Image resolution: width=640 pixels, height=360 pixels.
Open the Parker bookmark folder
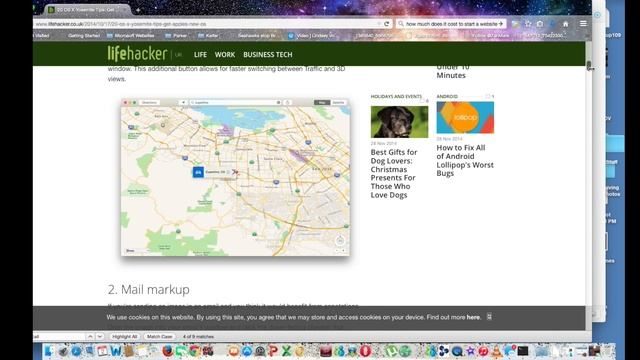176,36
